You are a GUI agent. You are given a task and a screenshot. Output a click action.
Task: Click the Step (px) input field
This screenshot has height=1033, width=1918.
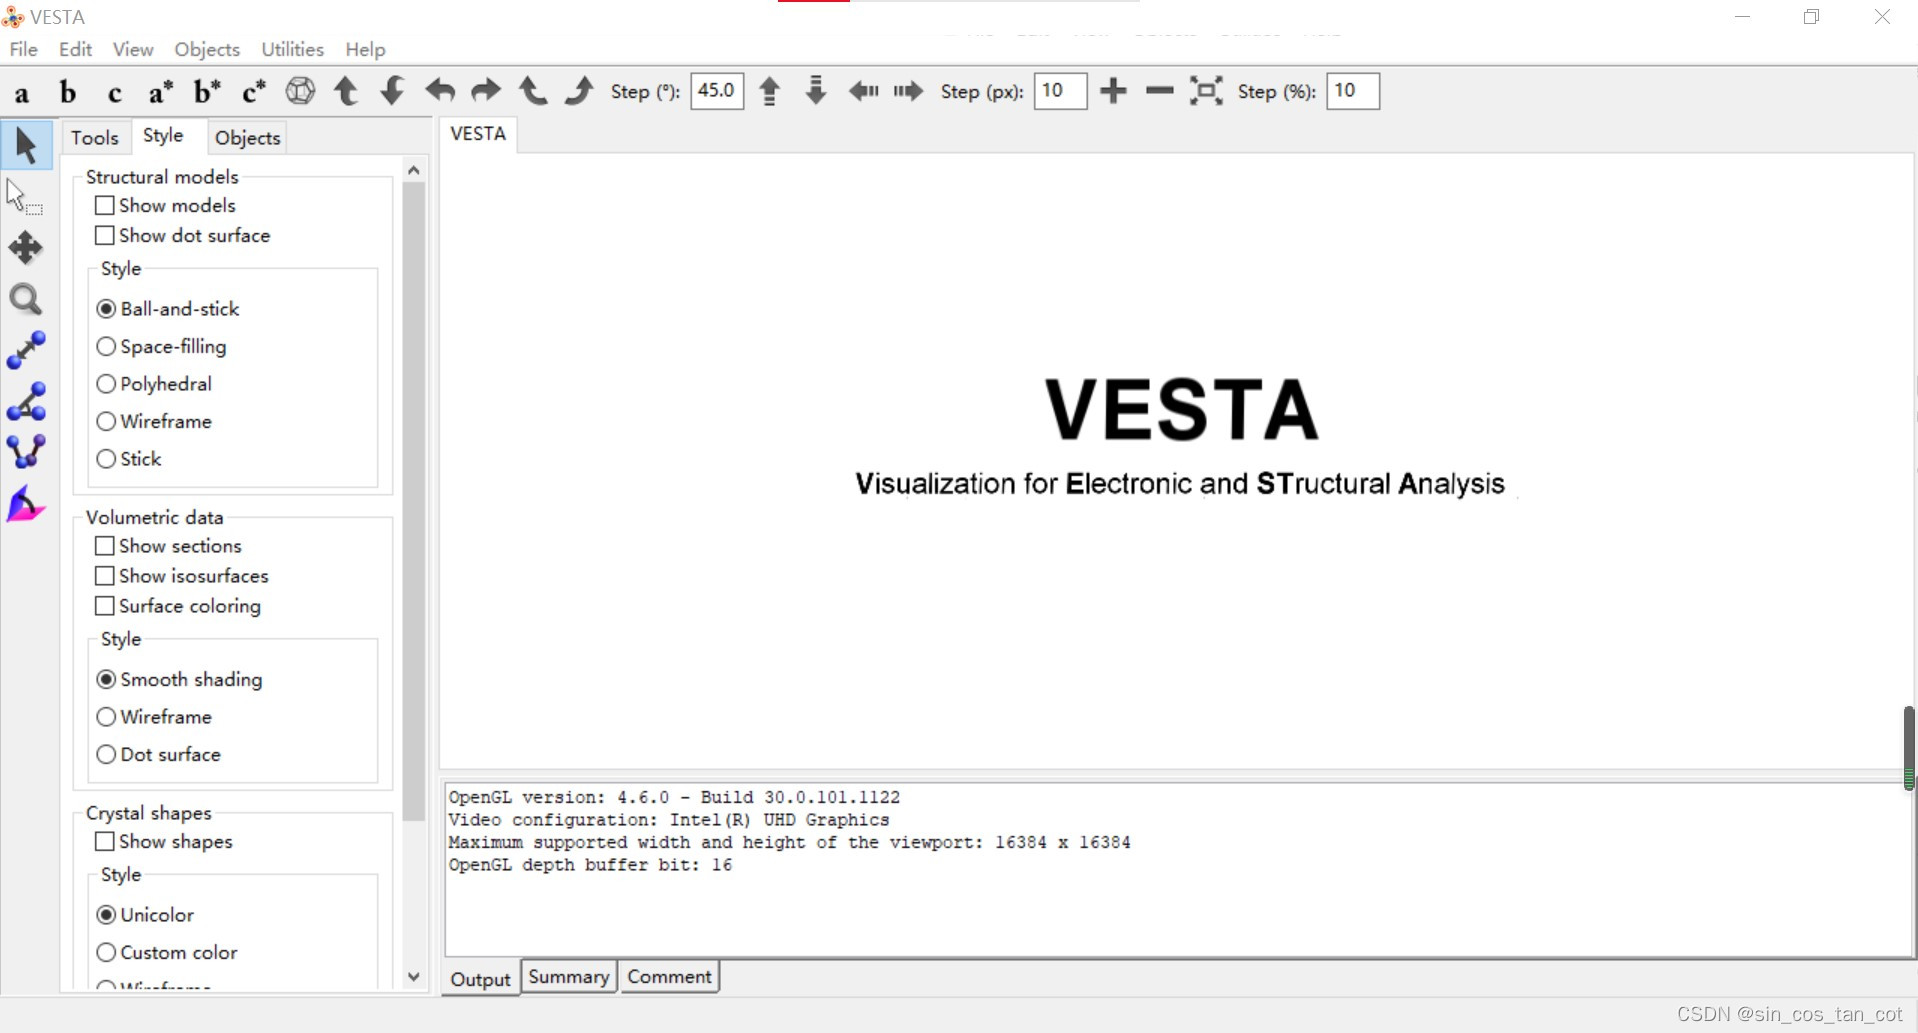click(x=1061, y=91)
